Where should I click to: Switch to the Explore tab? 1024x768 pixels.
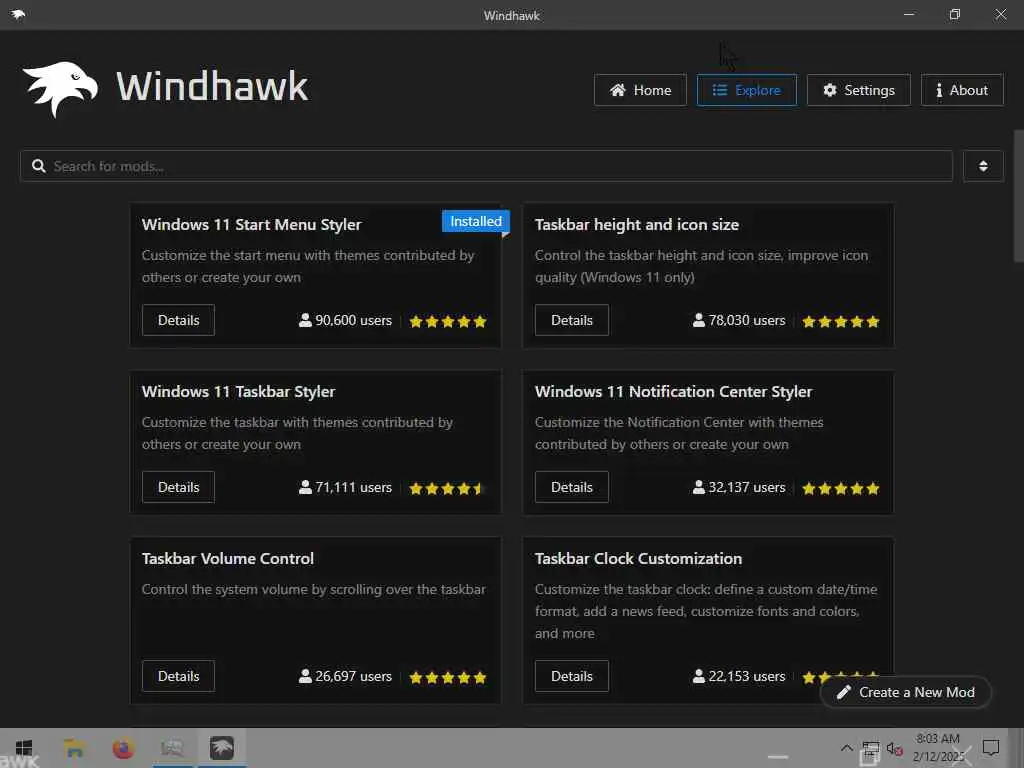pos(746,90)
